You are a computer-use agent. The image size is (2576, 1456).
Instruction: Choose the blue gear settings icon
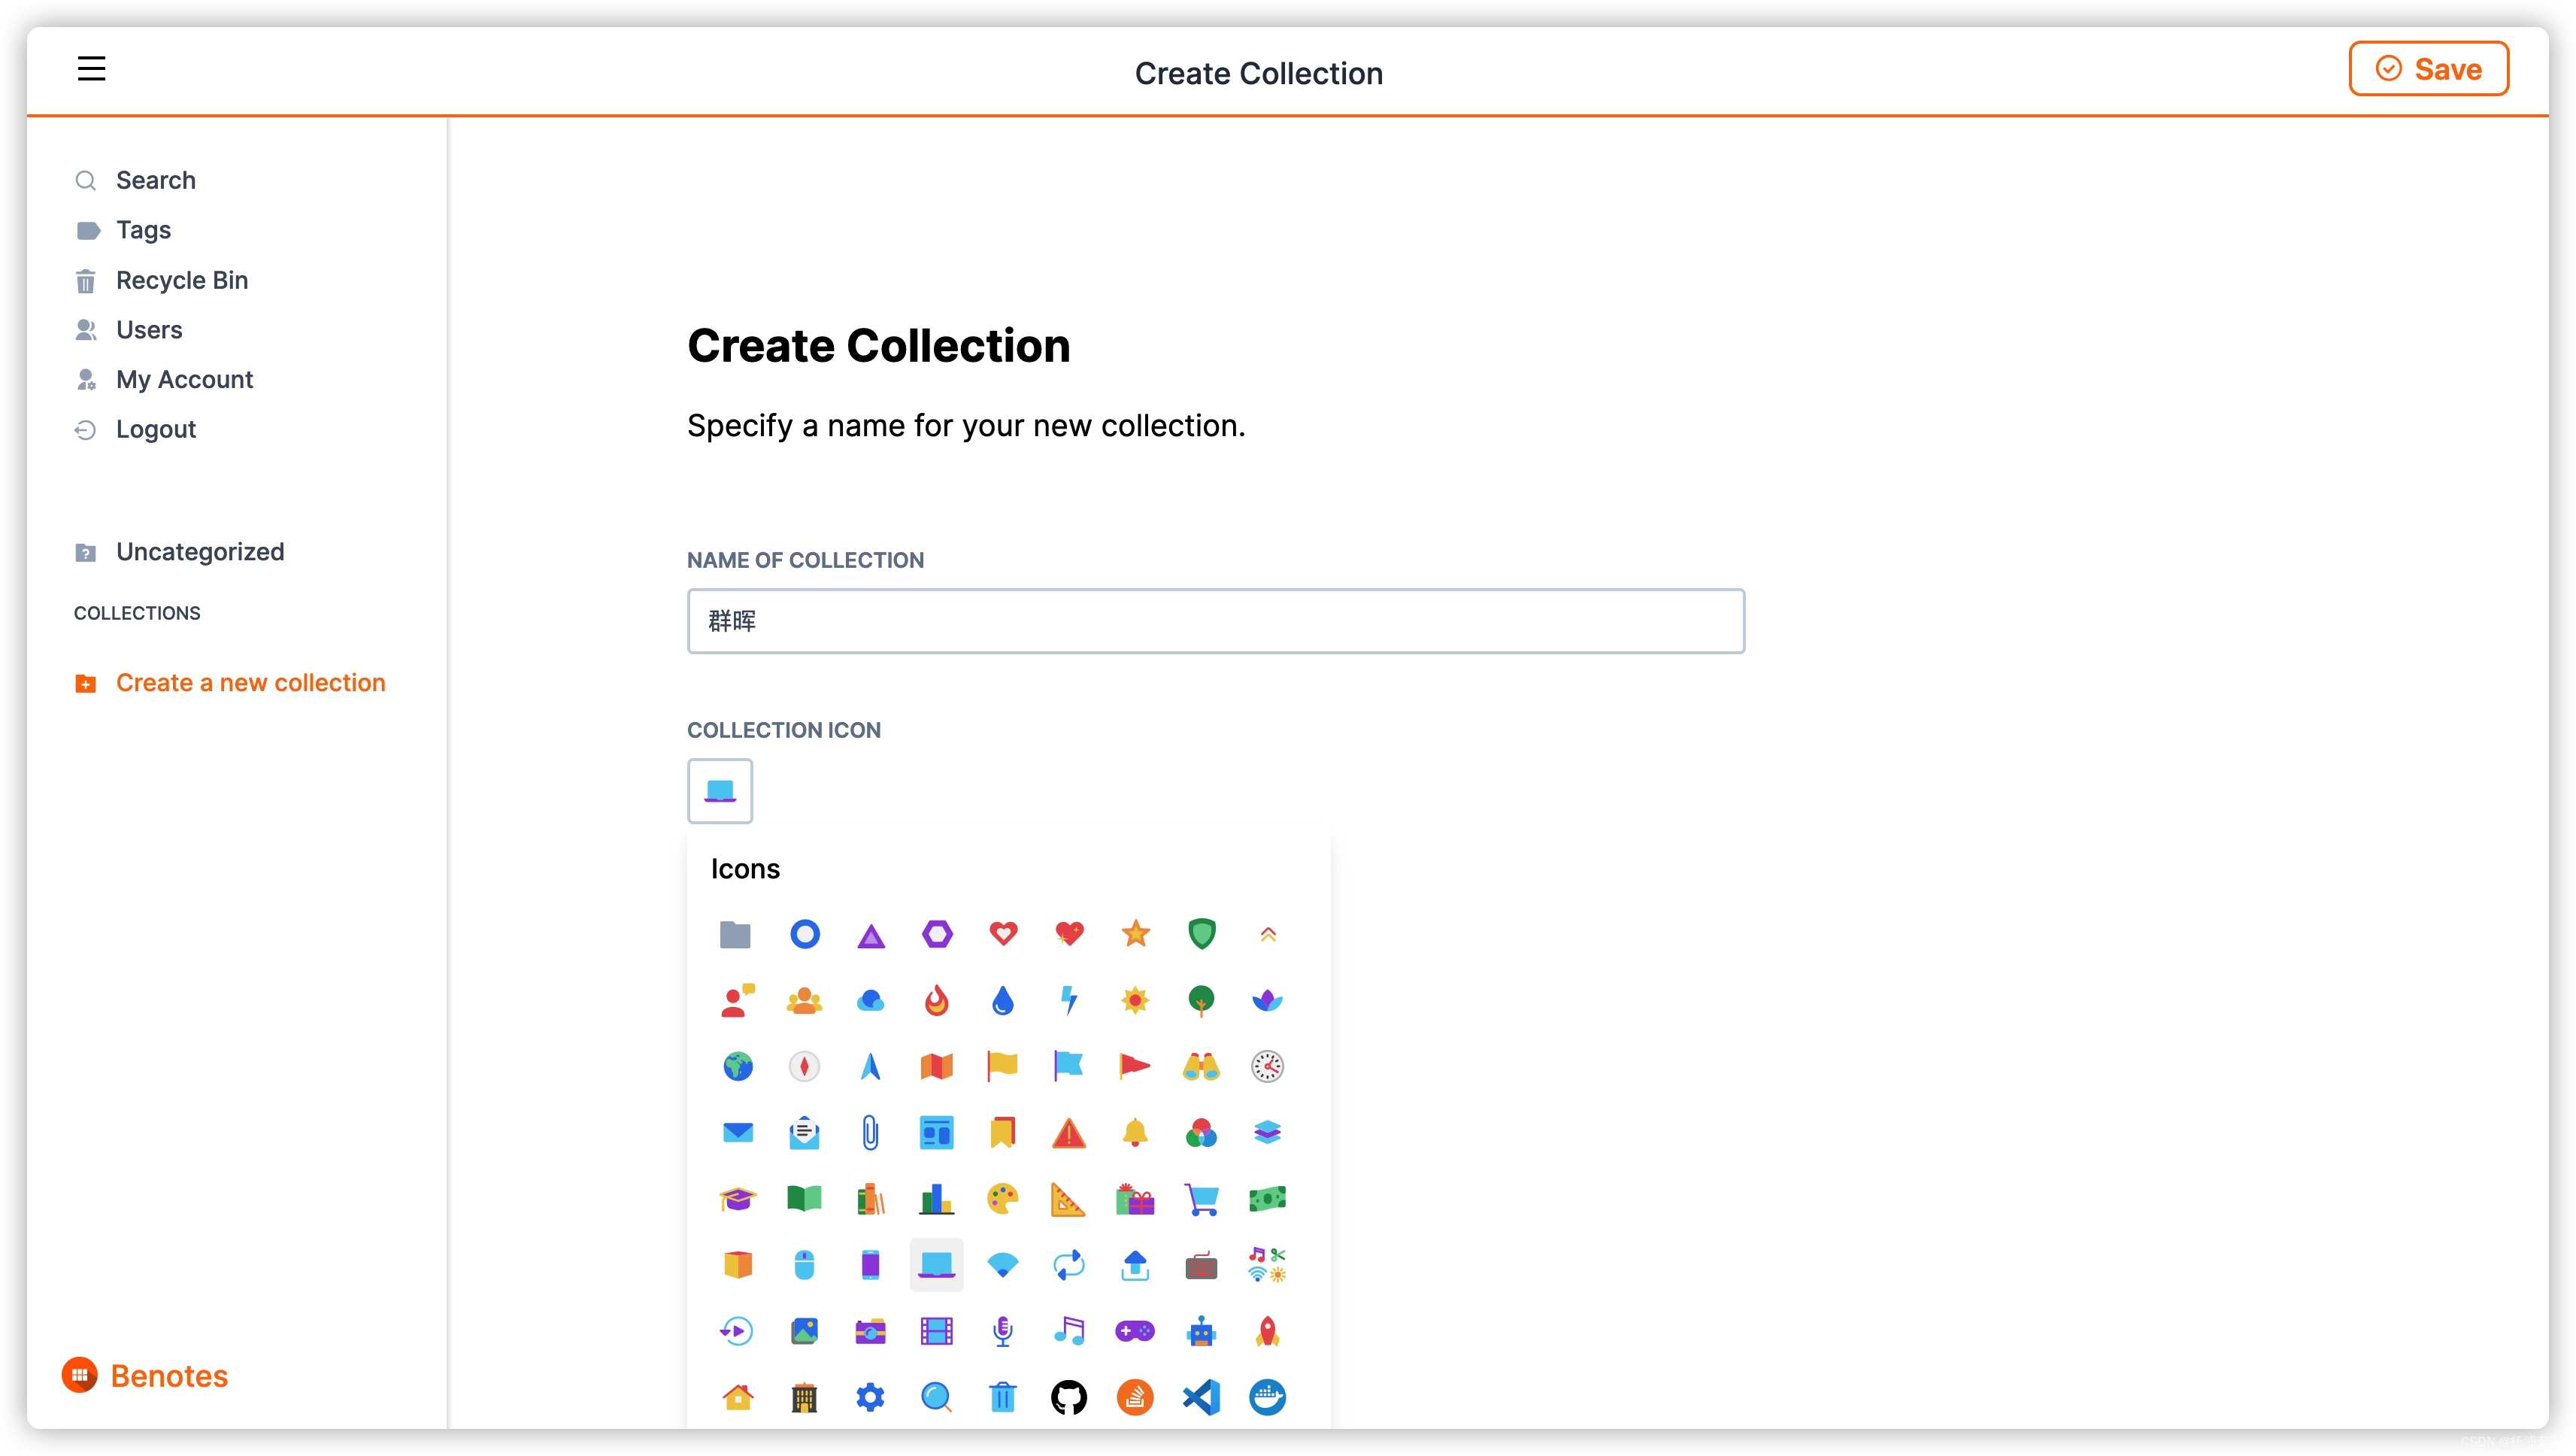click(x=871, y=1396)
